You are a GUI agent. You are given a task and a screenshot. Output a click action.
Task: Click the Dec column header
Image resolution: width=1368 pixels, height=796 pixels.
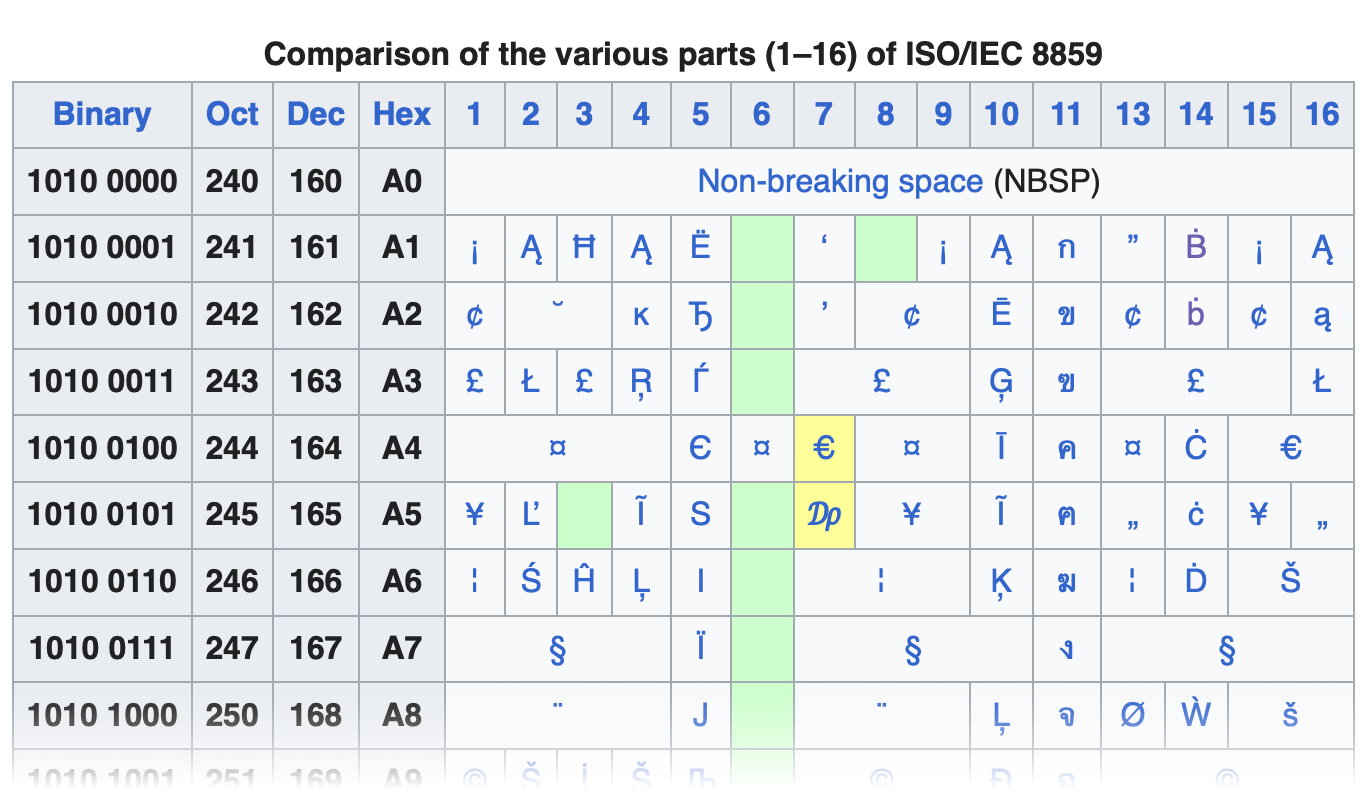click(315, 114)
